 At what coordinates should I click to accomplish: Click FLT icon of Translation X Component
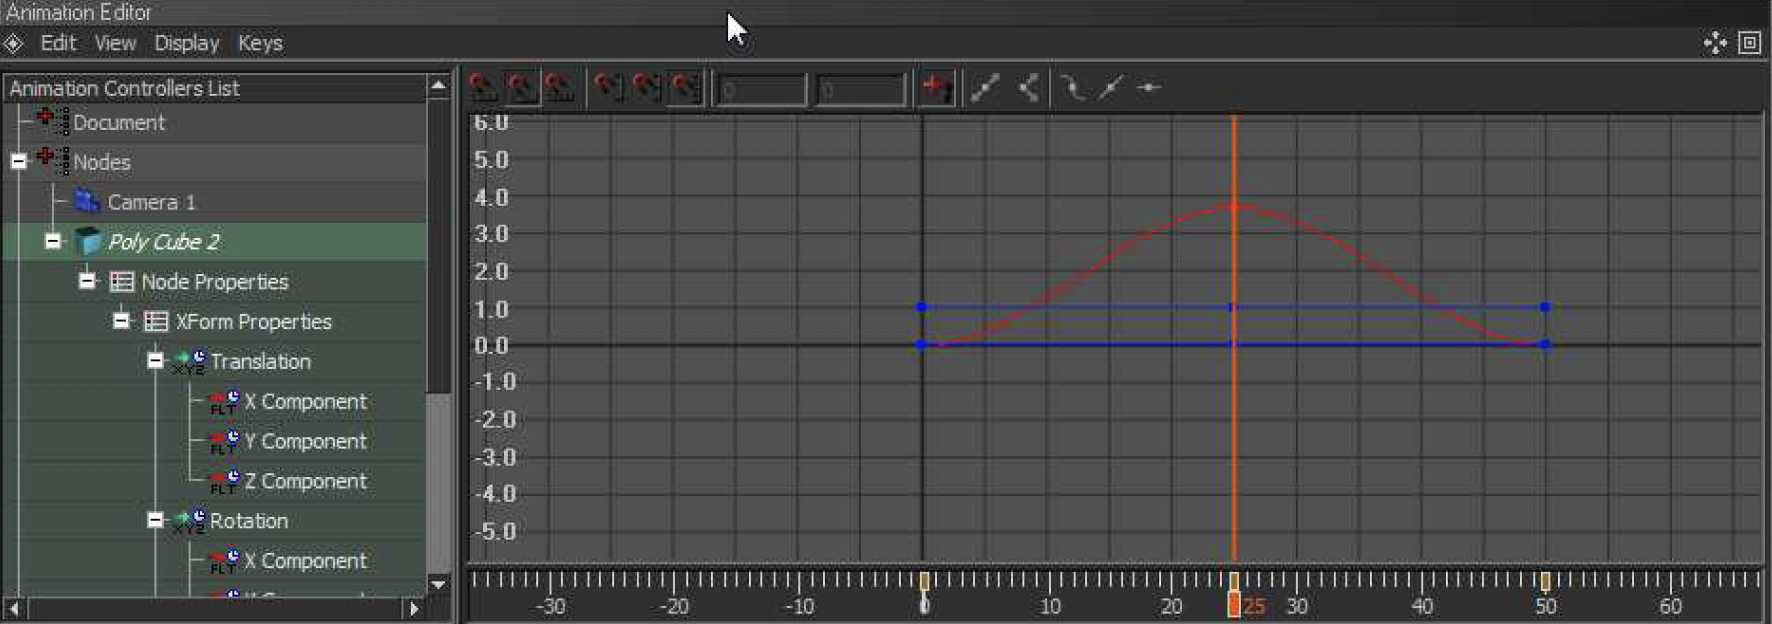pos(224,402)
